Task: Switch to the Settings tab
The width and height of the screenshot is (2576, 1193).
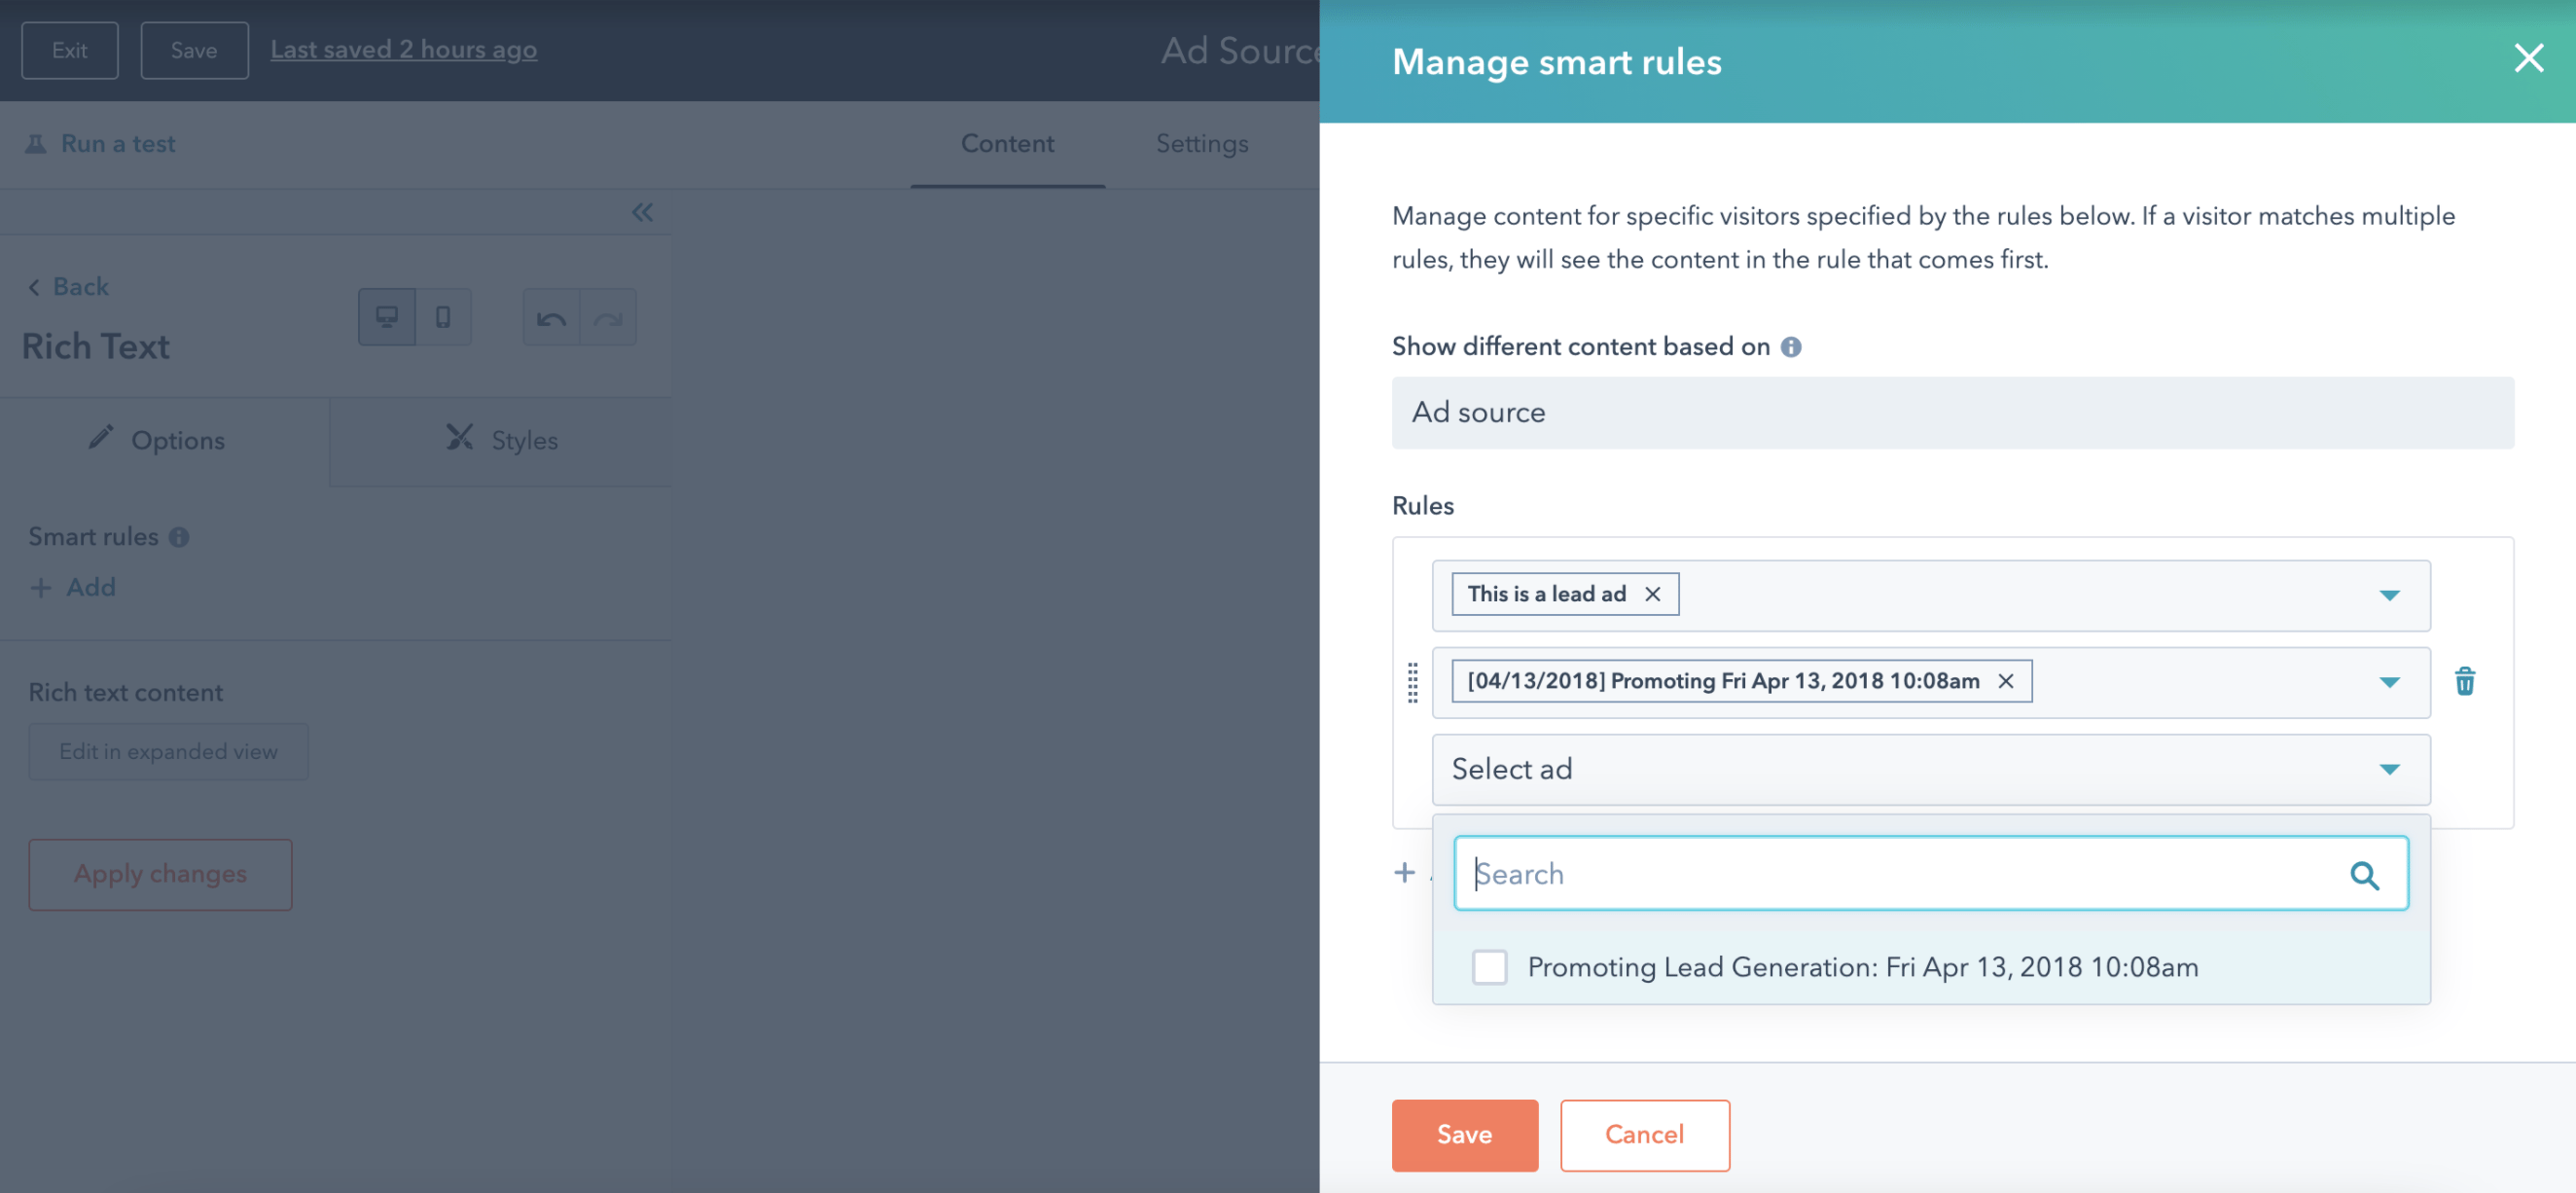Action: coord(1201,143)
